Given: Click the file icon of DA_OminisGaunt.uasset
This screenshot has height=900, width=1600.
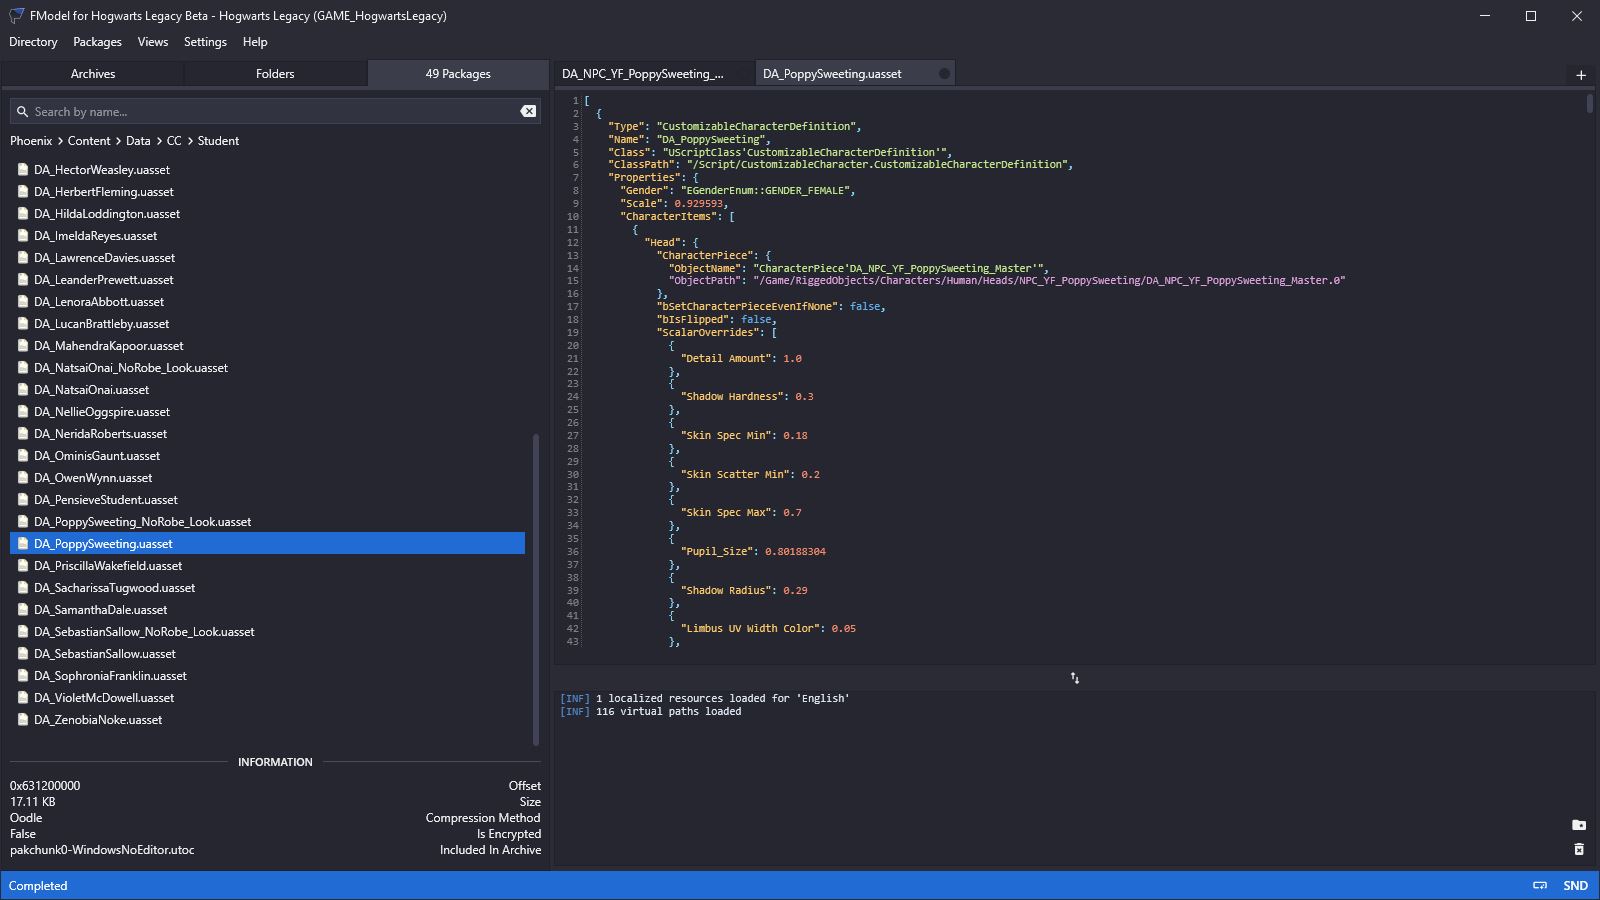Looking at the screenshot, I should coord(23,456).
